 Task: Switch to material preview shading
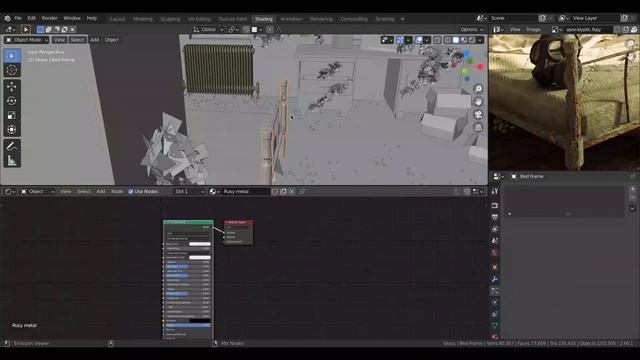click(464, 40)
